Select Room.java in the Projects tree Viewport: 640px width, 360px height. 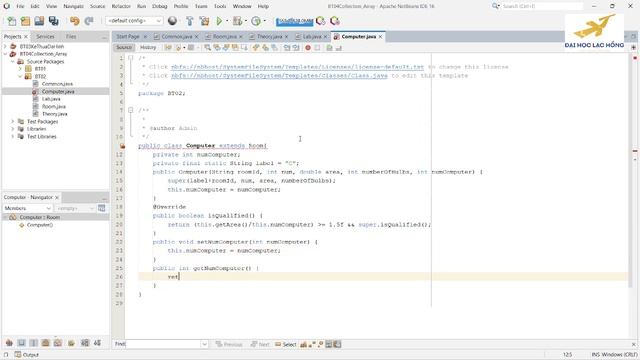[x=53, y=107]
